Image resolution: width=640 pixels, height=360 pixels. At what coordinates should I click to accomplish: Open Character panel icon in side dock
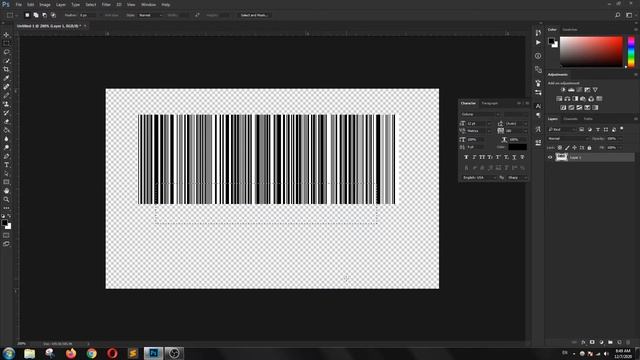(x=538, y=106)
